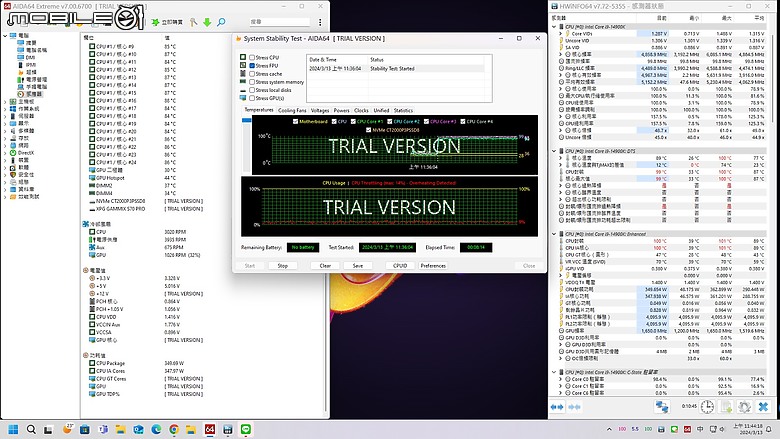The image size is (780, 439).
Task: Click the magnifier search icon in AIDA64 toolbar
Action: coord(221,22)
